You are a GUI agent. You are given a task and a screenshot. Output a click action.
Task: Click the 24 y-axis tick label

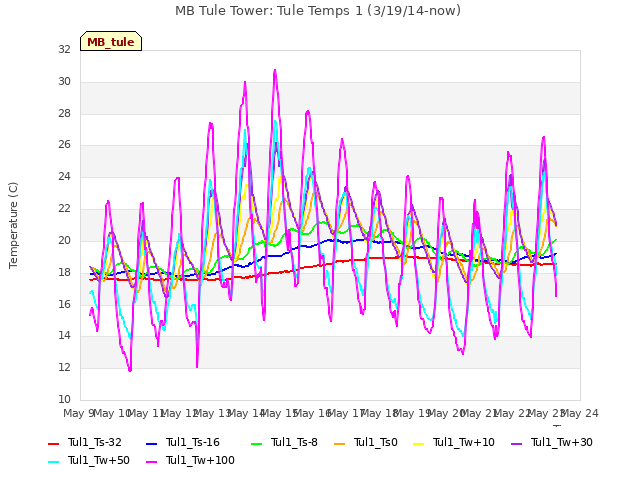64,176
